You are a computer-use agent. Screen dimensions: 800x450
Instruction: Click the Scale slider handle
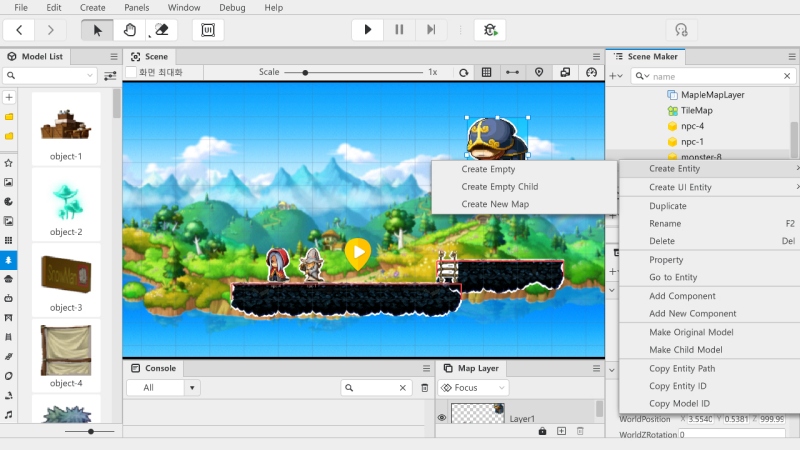[x=305, y=72]
